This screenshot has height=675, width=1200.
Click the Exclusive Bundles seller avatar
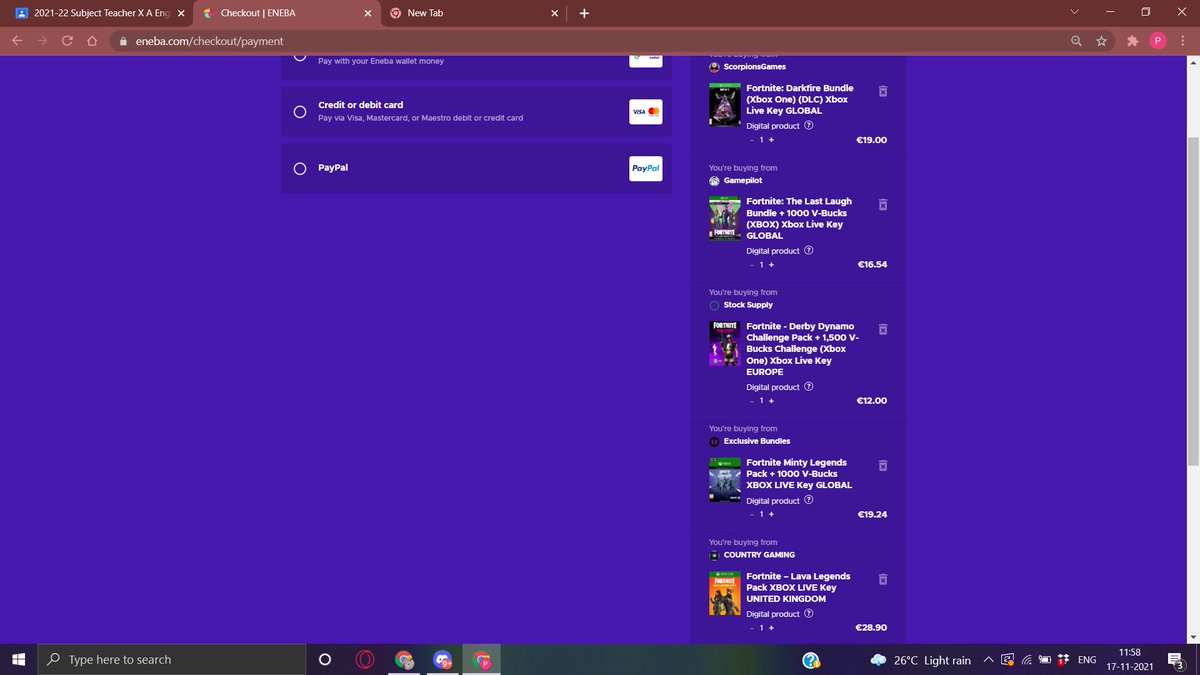[714, 441]
